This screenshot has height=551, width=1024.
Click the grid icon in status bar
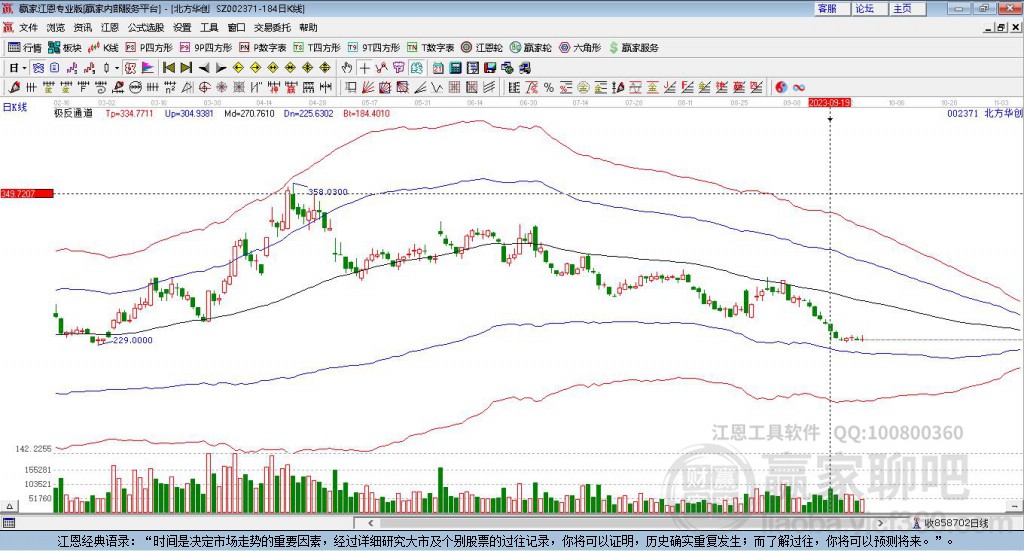click(8, 523)
